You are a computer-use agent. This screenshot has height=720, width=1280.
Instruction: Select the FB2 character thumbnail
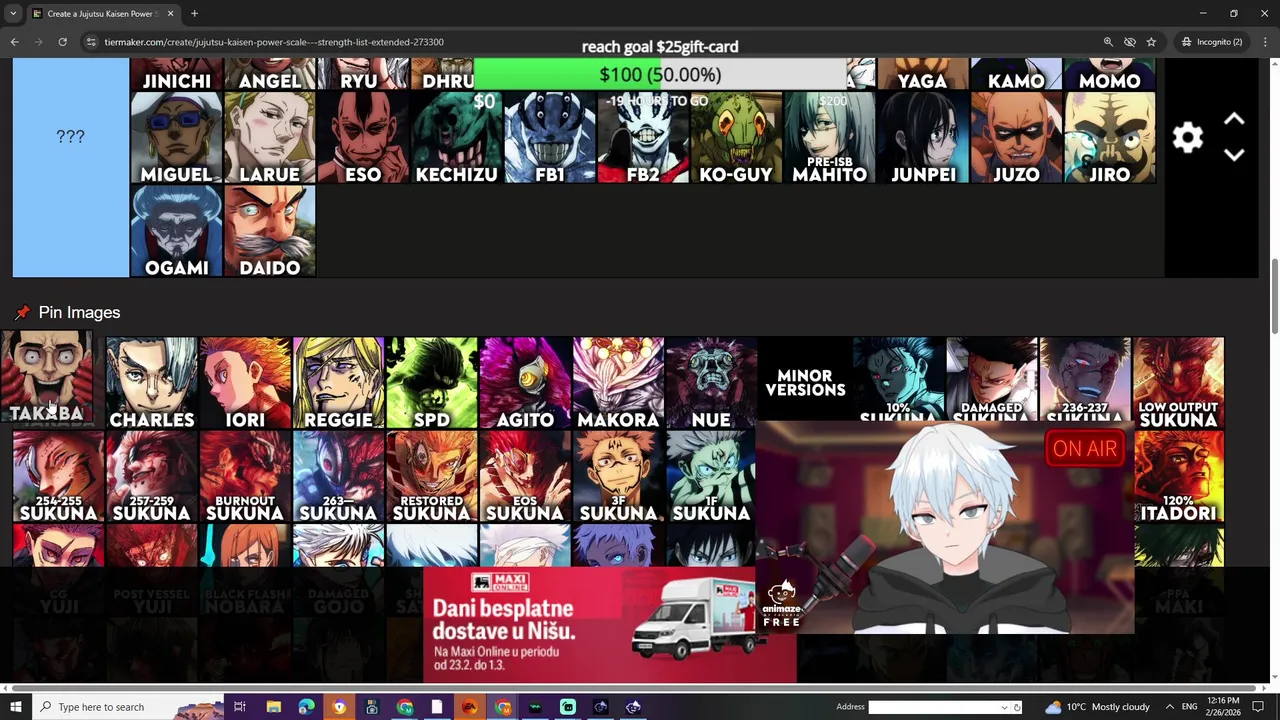[x=642, y=138]
